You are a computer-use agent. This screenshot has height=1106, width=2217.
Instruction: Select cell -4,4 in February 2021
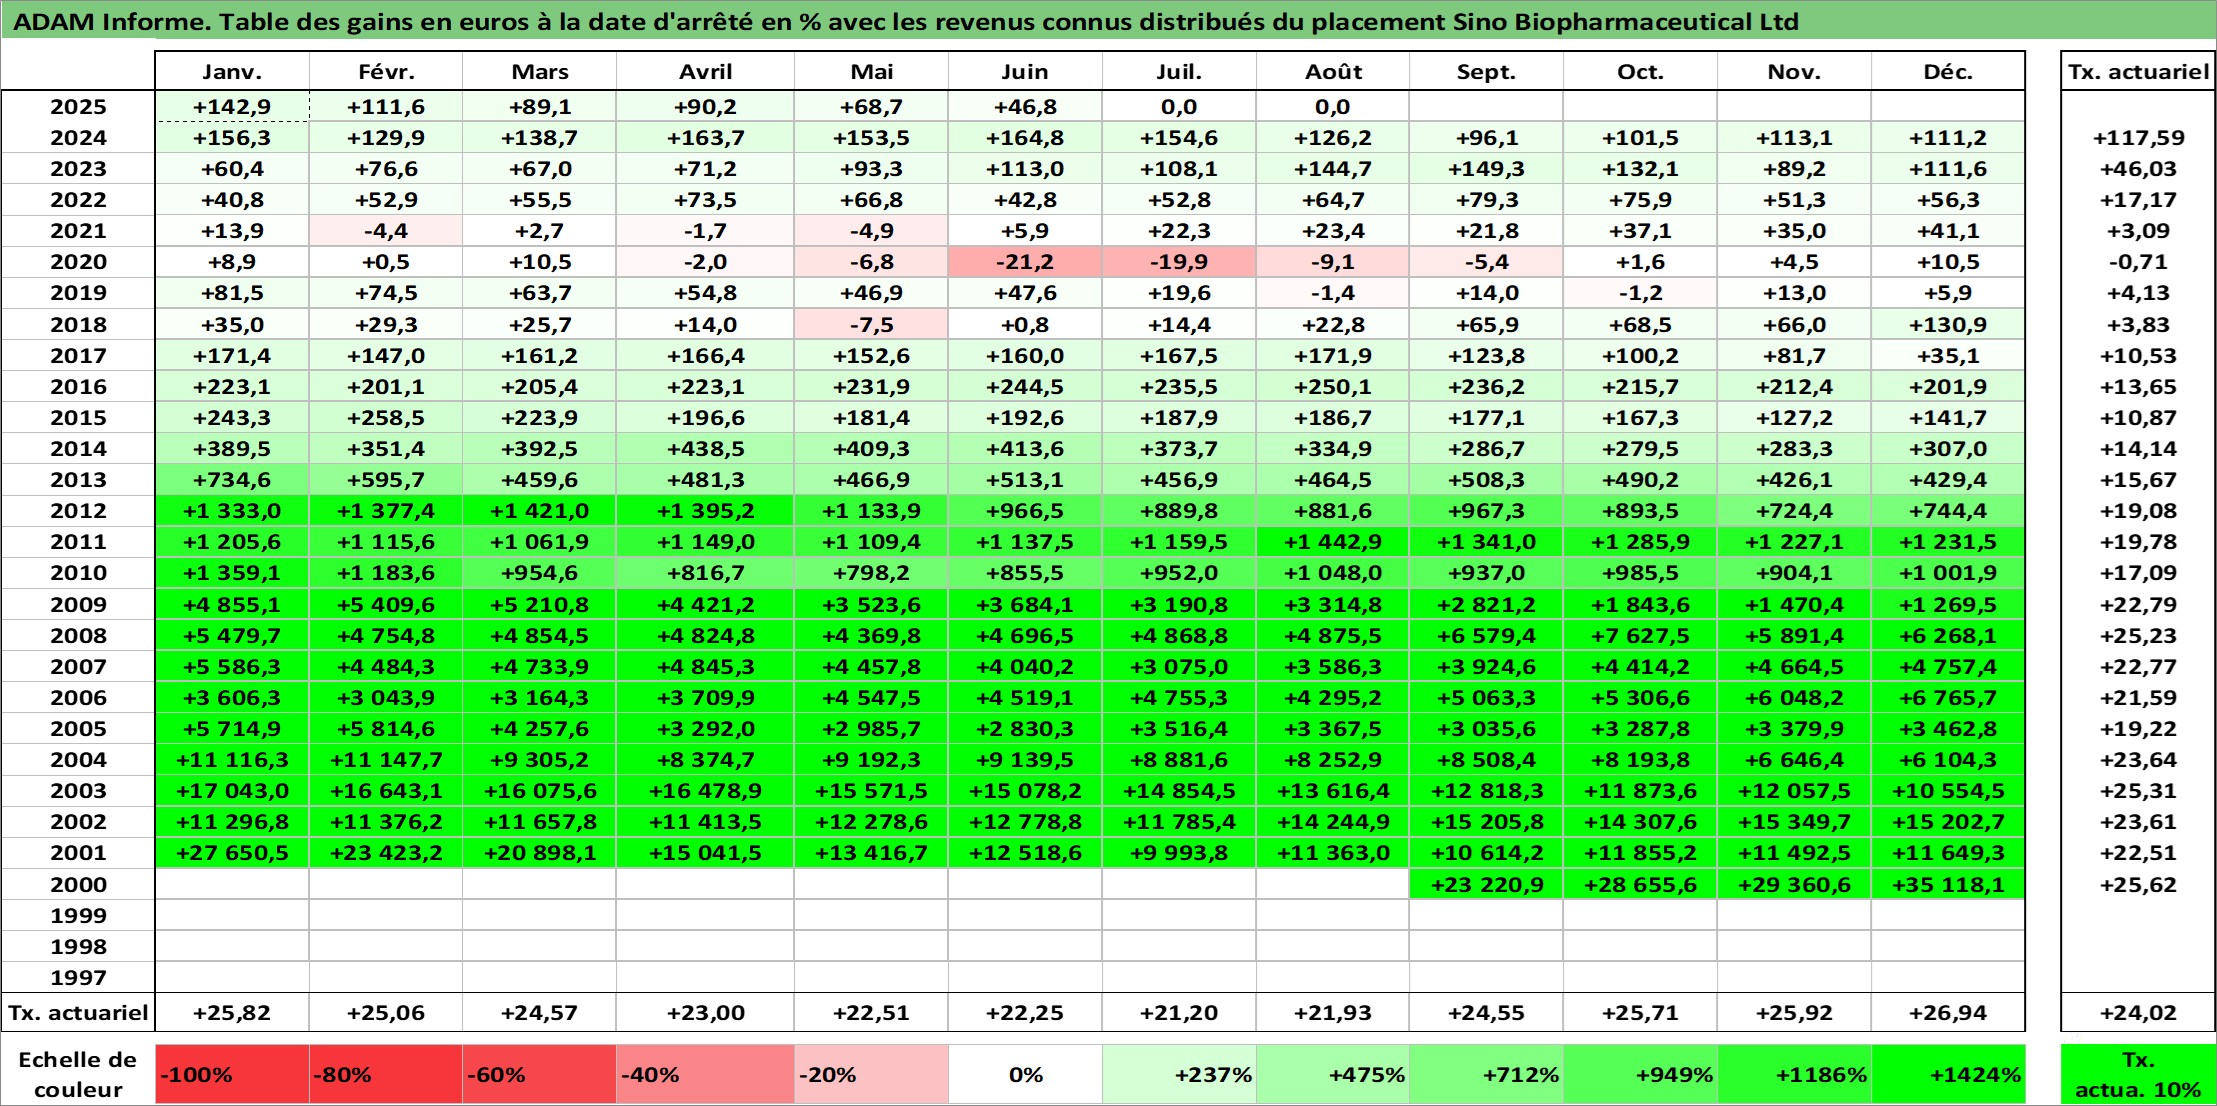(386, 231)
